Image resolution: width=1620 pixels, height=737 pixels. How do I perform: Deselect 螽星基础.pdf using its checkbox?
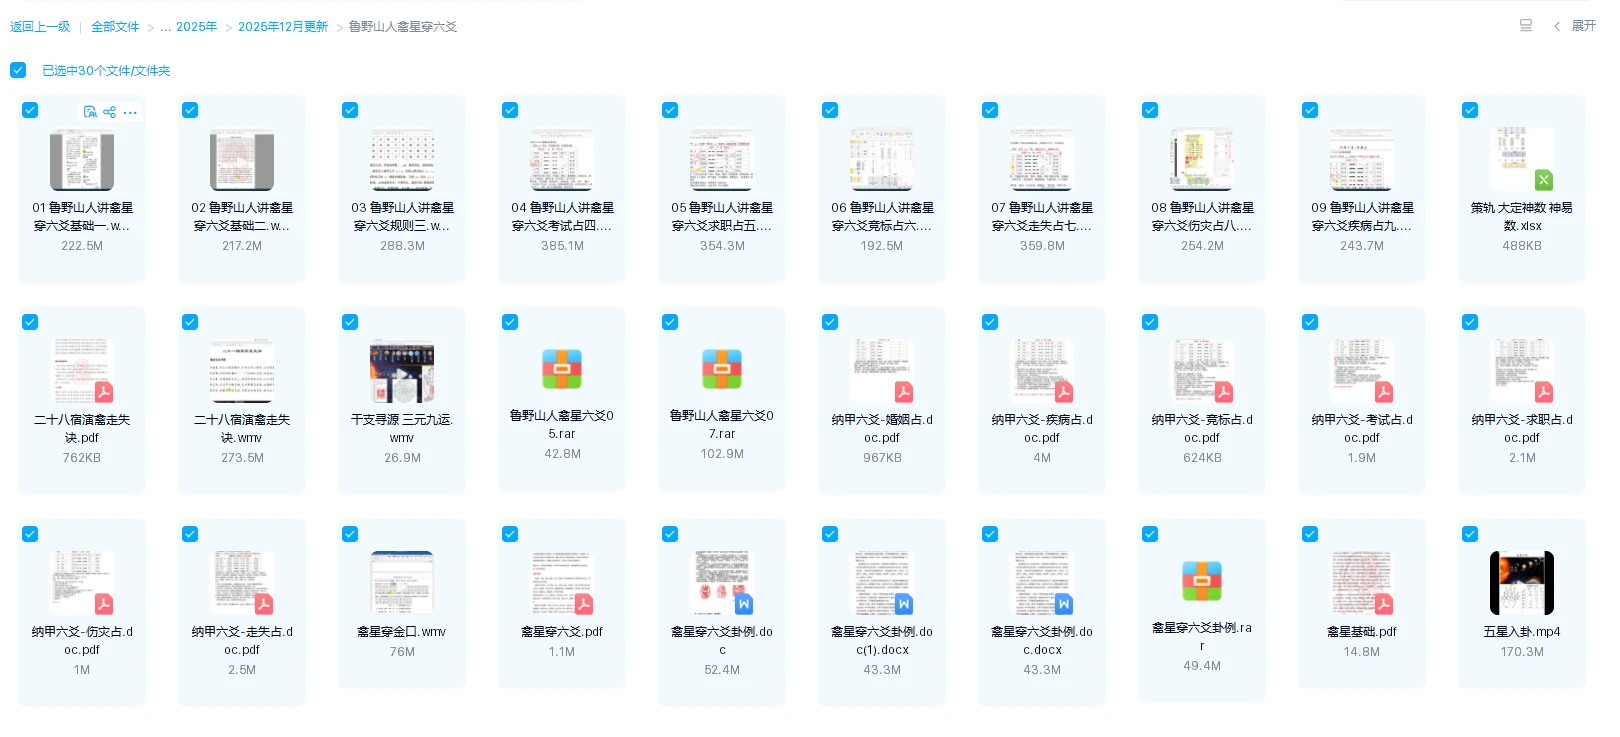(1310, 534)
